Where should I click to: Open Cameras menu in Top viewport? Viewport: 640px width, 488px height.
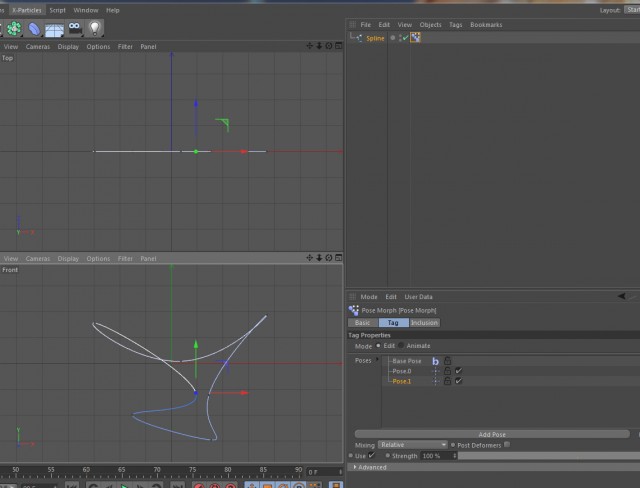click(38, 47)
